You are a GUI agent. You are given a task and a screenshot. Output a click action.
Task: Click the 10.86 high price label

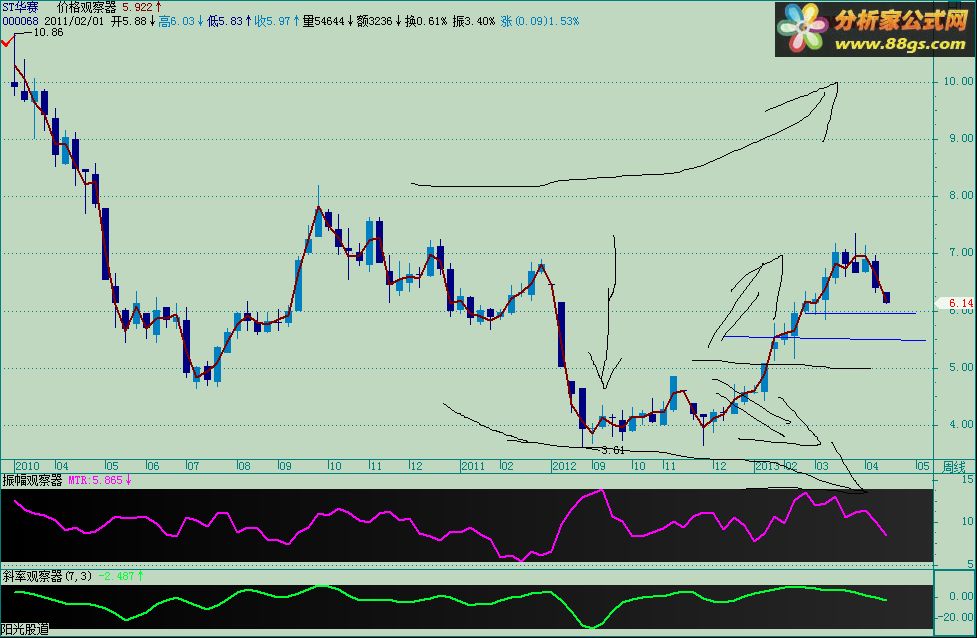48,32
